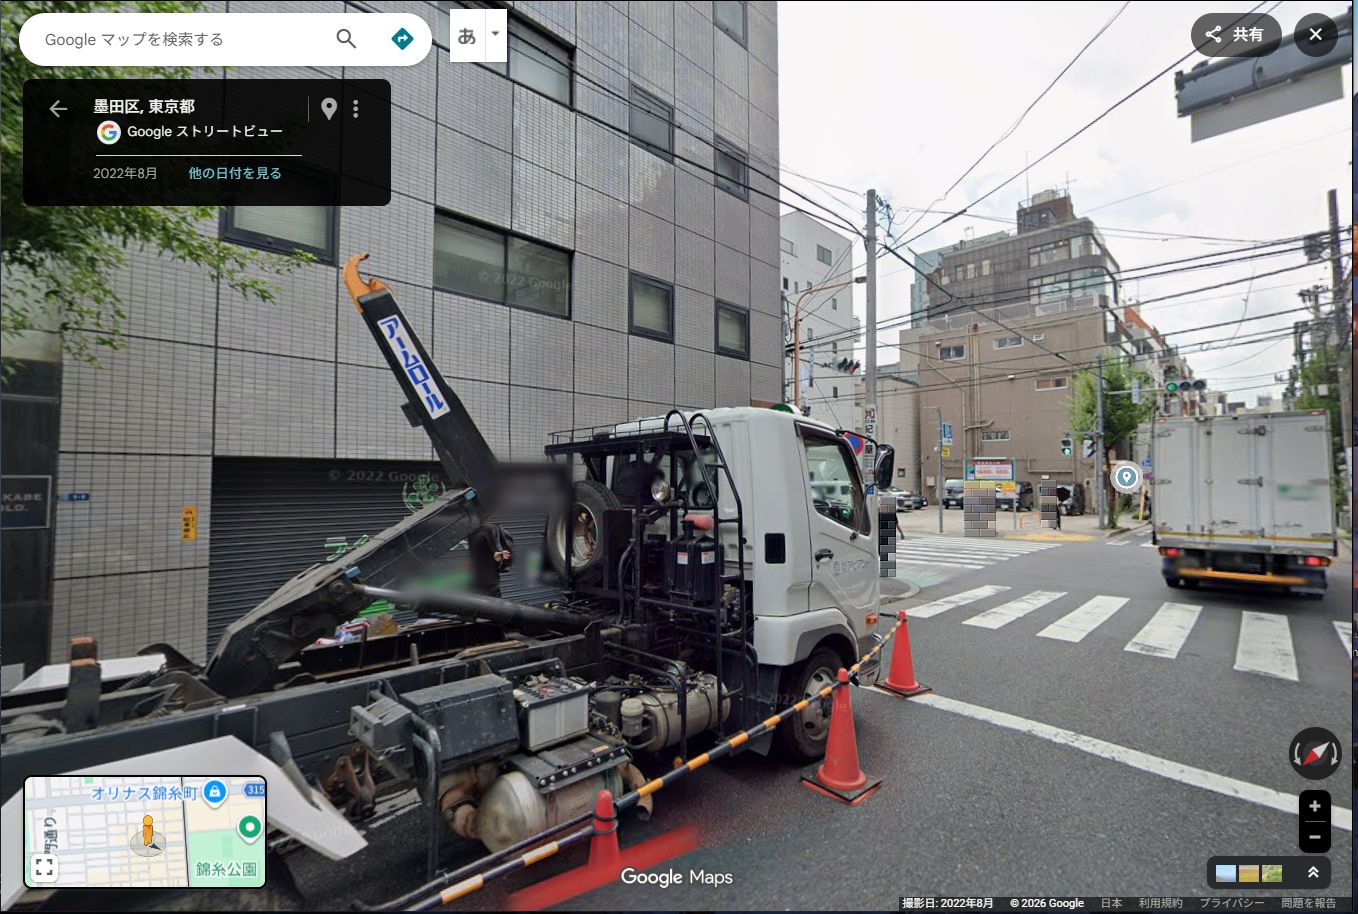Click the オリナス錦糸町 blue marker icon

coord(214,792)
